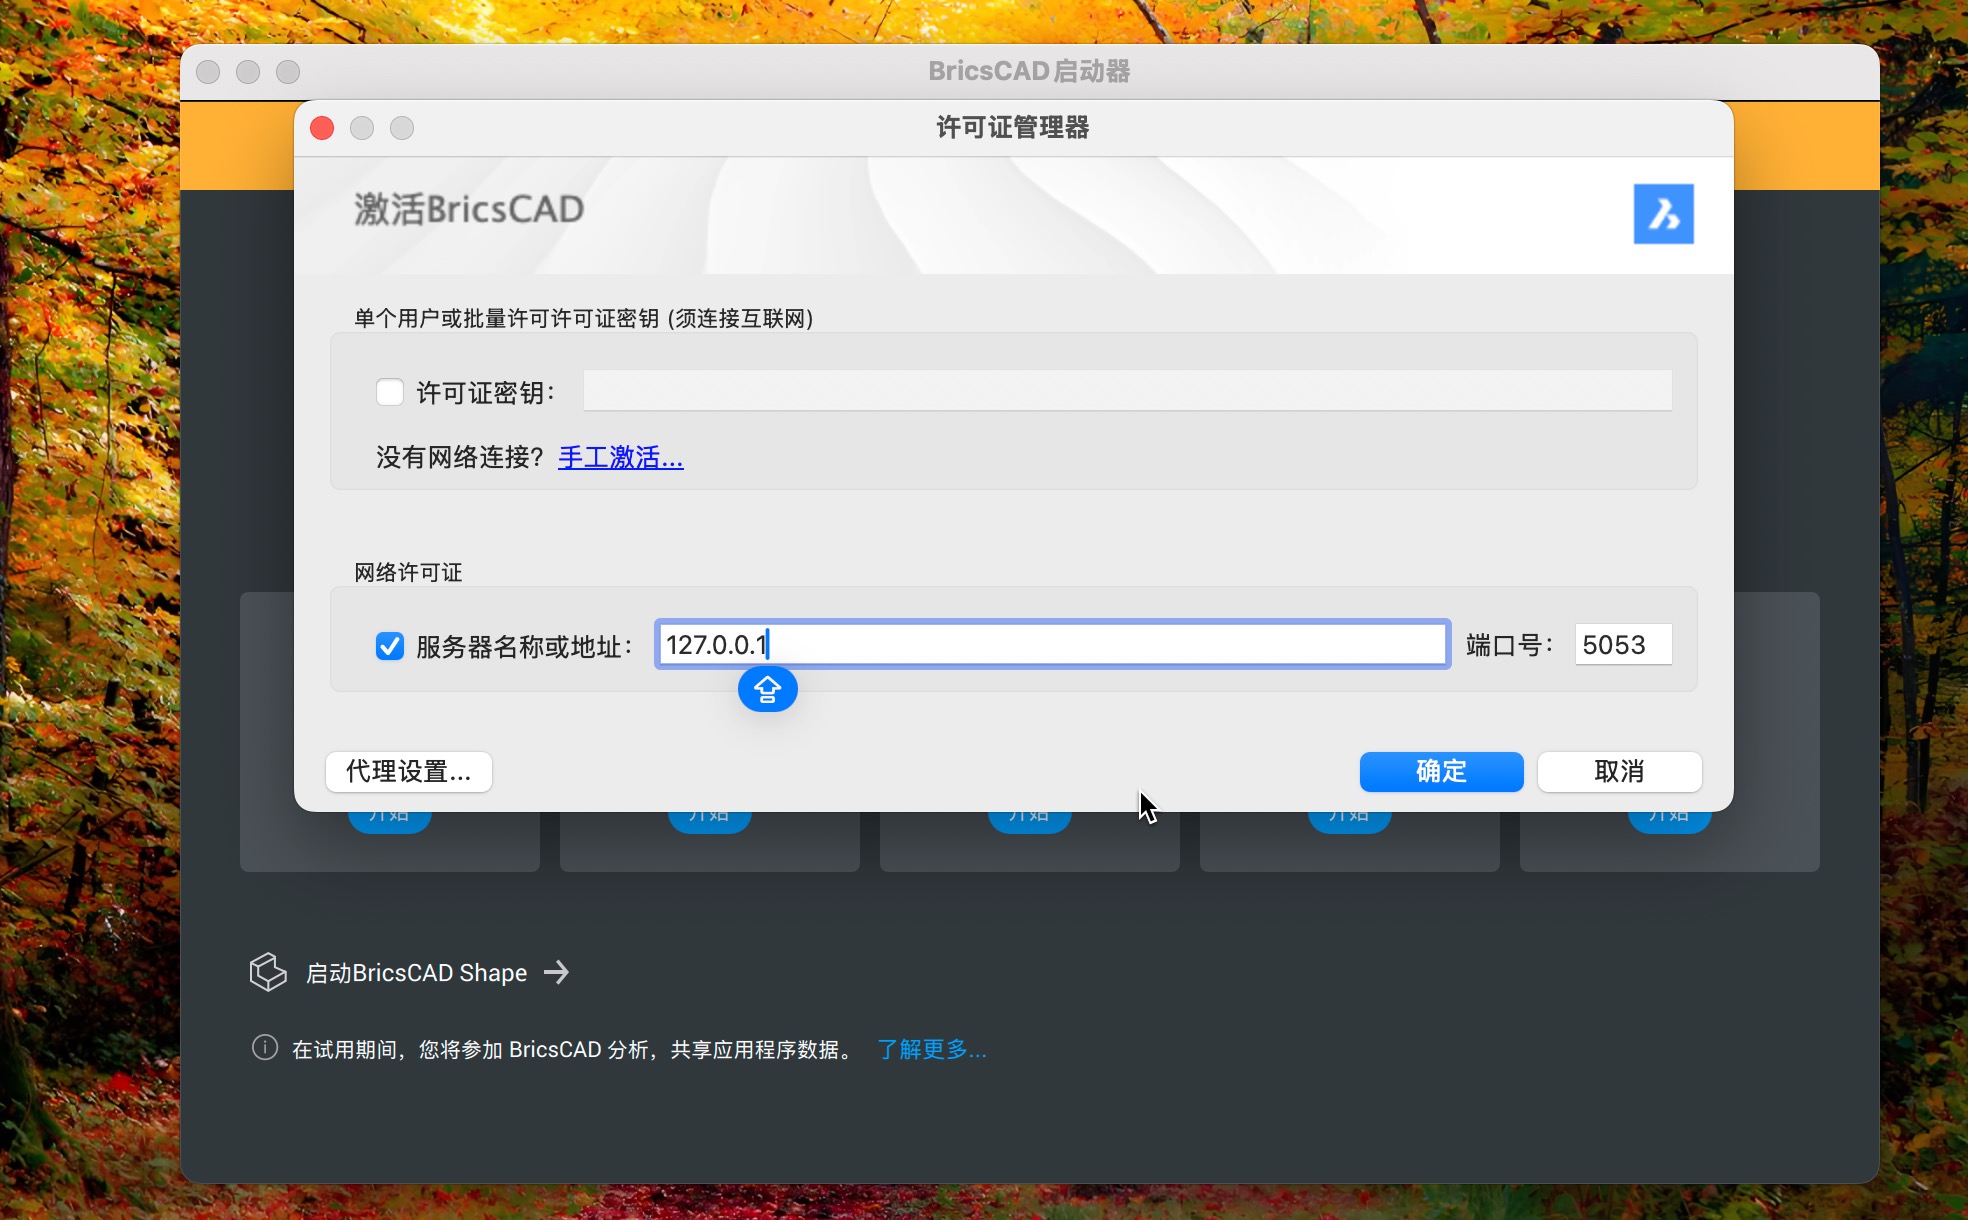Click the arrow next to 启动BricsCAD Shape
Image resolution: width=1968 pixels, height=1220 pixels.
point(557,972)
